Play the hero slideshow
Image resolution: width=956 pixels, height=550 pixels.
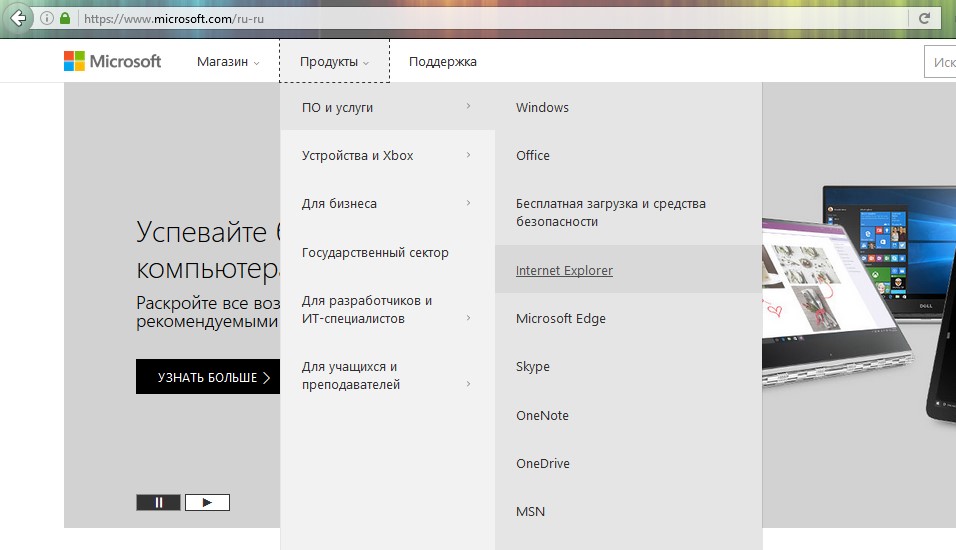coord(207,502)
